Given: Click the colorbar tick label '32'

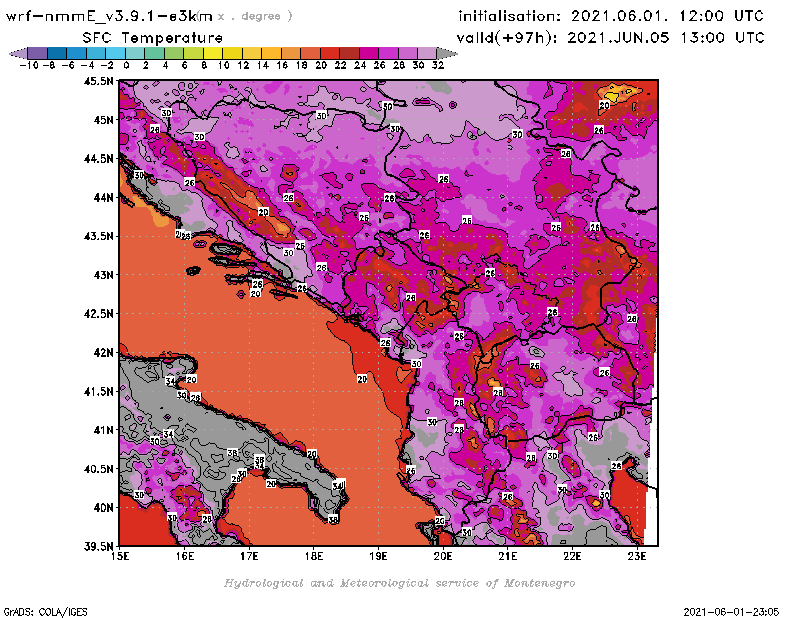Looking at the screenshot, I should click(438, 65).
